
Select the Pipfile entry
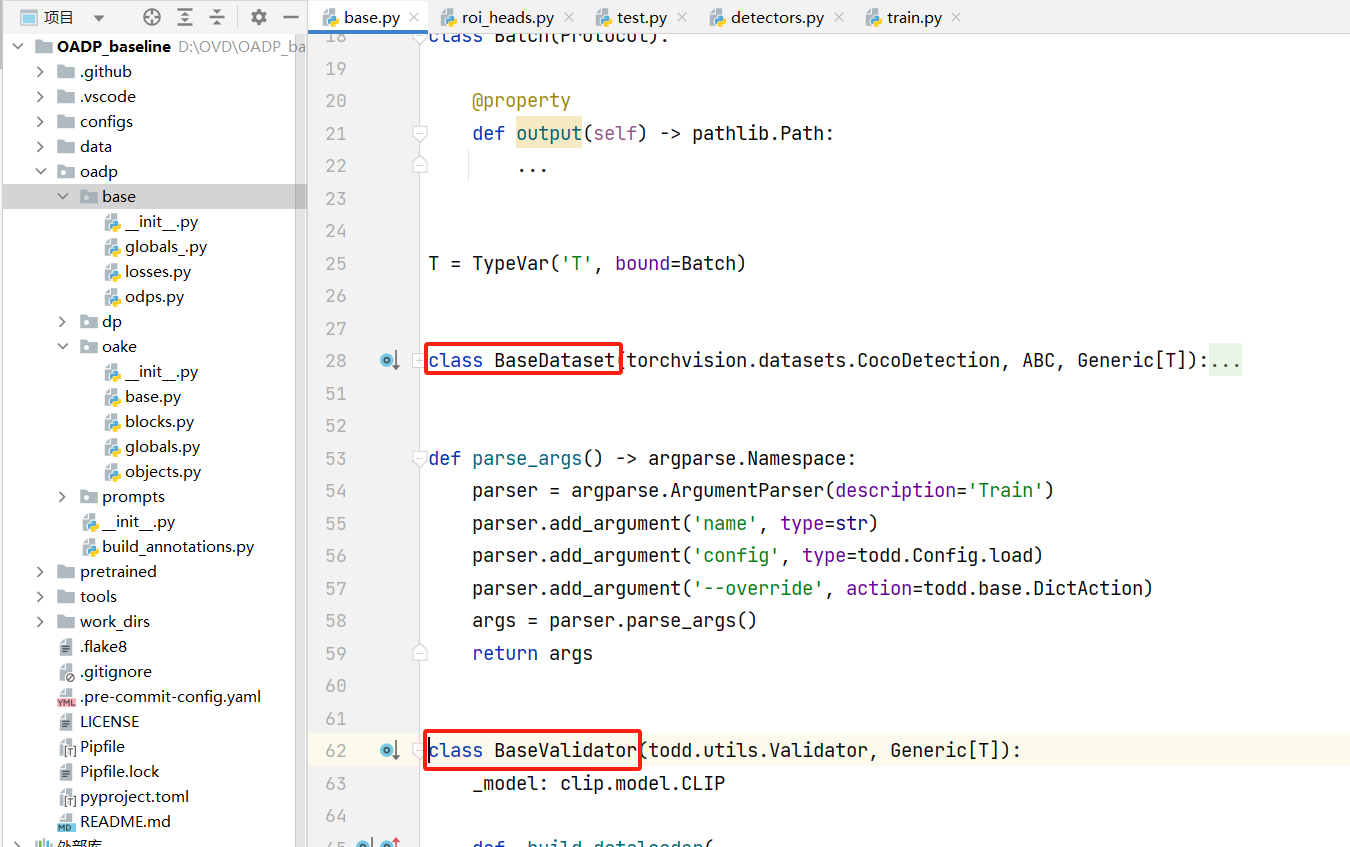pos(102,747)
